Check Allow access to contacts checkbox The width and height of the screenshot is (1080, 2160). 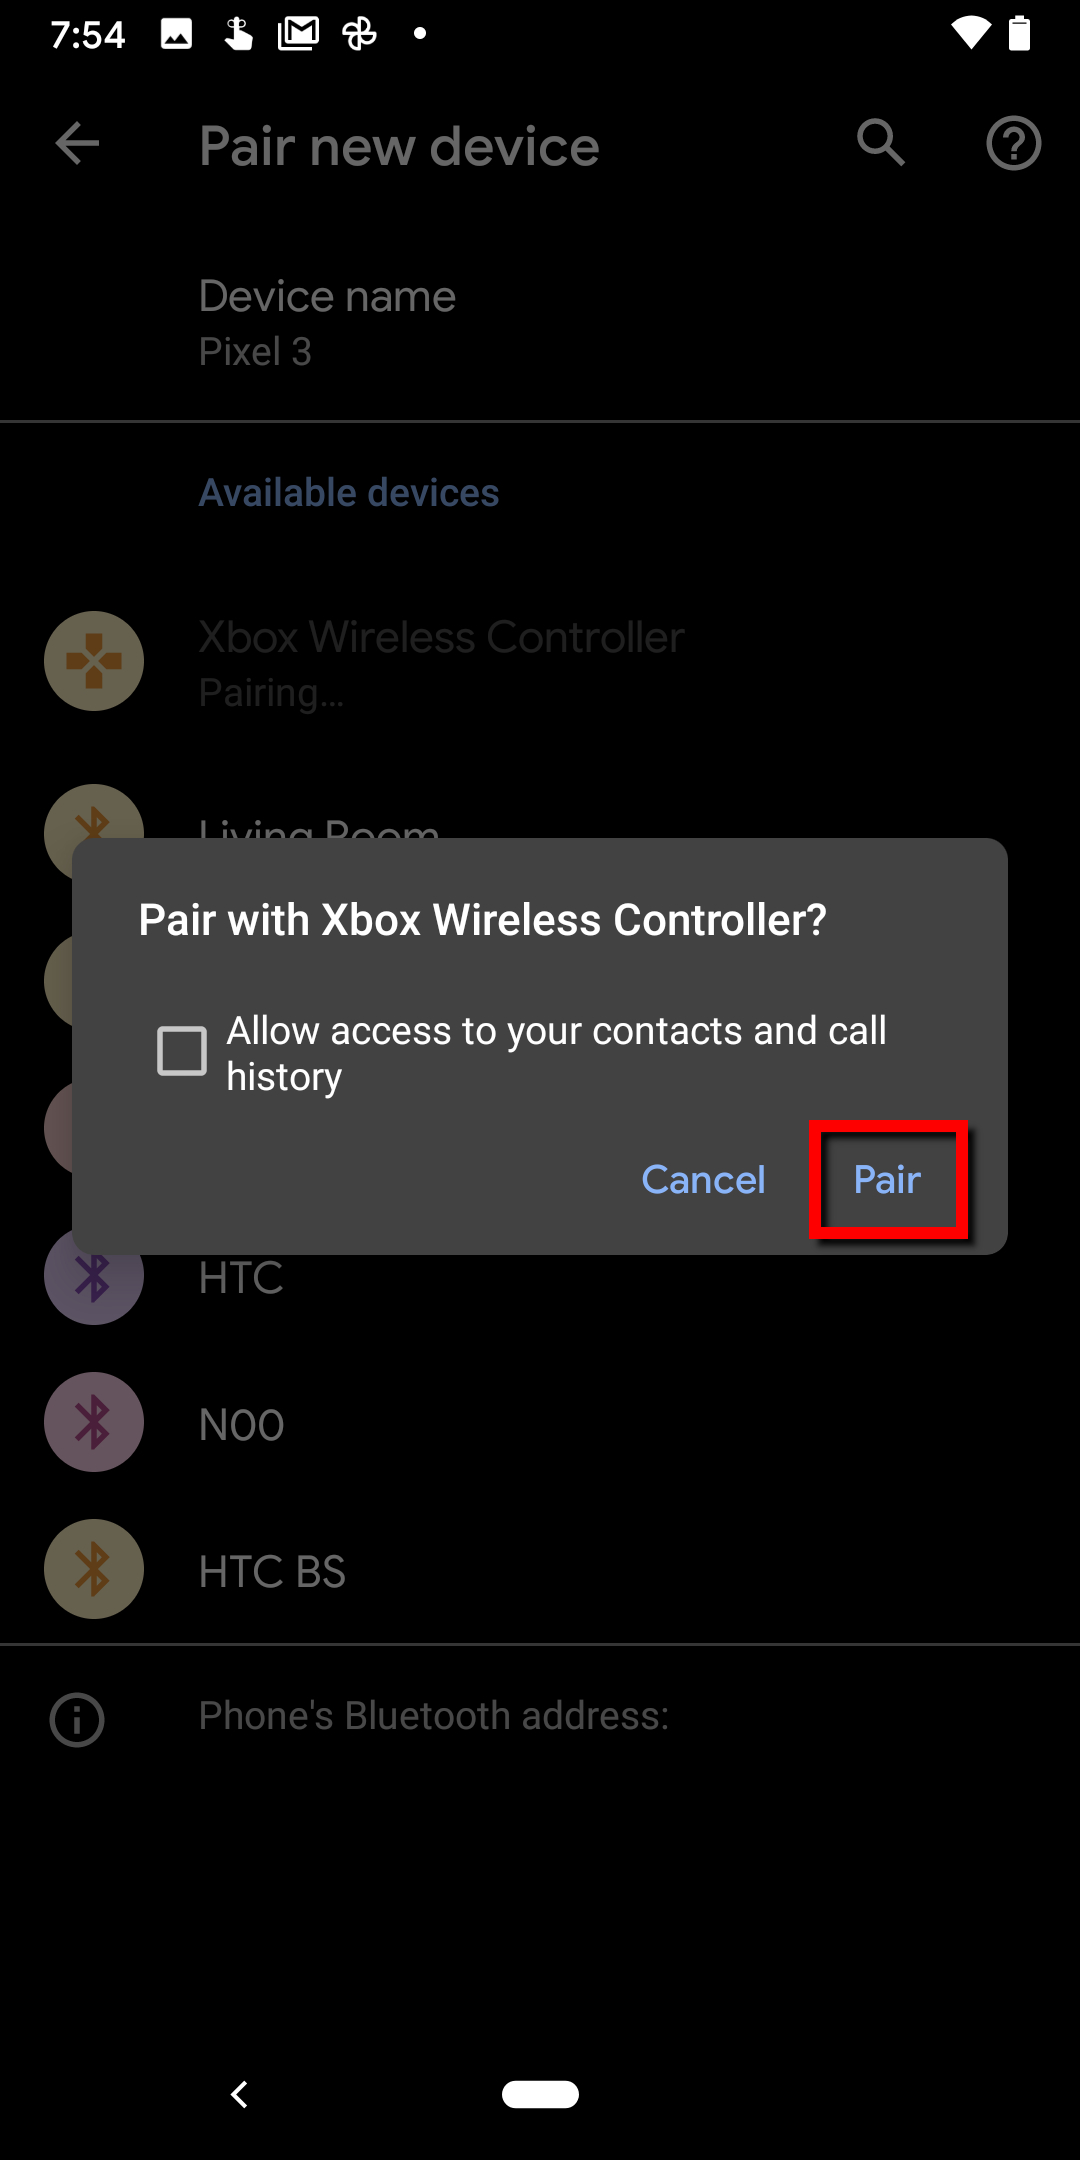point(182,1051)
